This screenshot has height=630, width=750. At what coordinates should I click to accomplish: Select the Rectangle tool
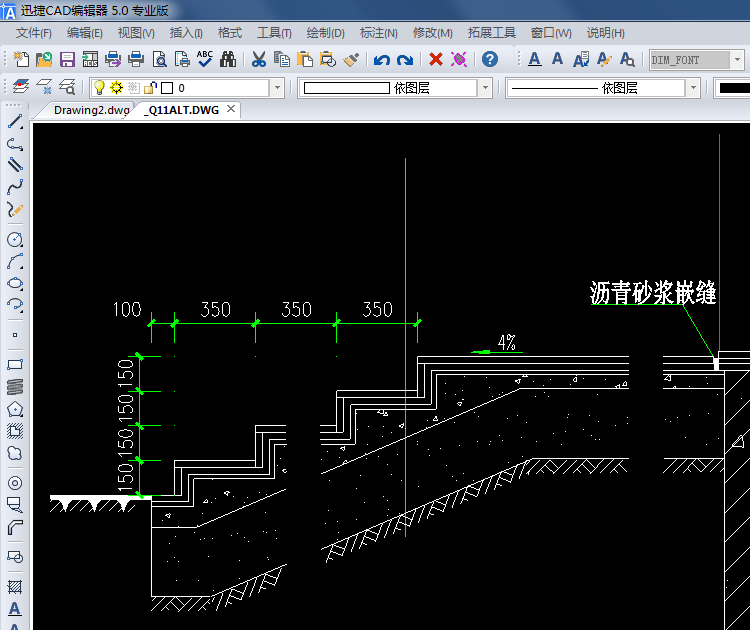coord(15,365)
